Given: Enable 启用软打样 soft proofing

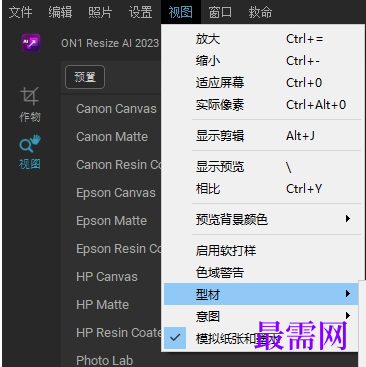Looking at the screenshot, I should [261, 250].
